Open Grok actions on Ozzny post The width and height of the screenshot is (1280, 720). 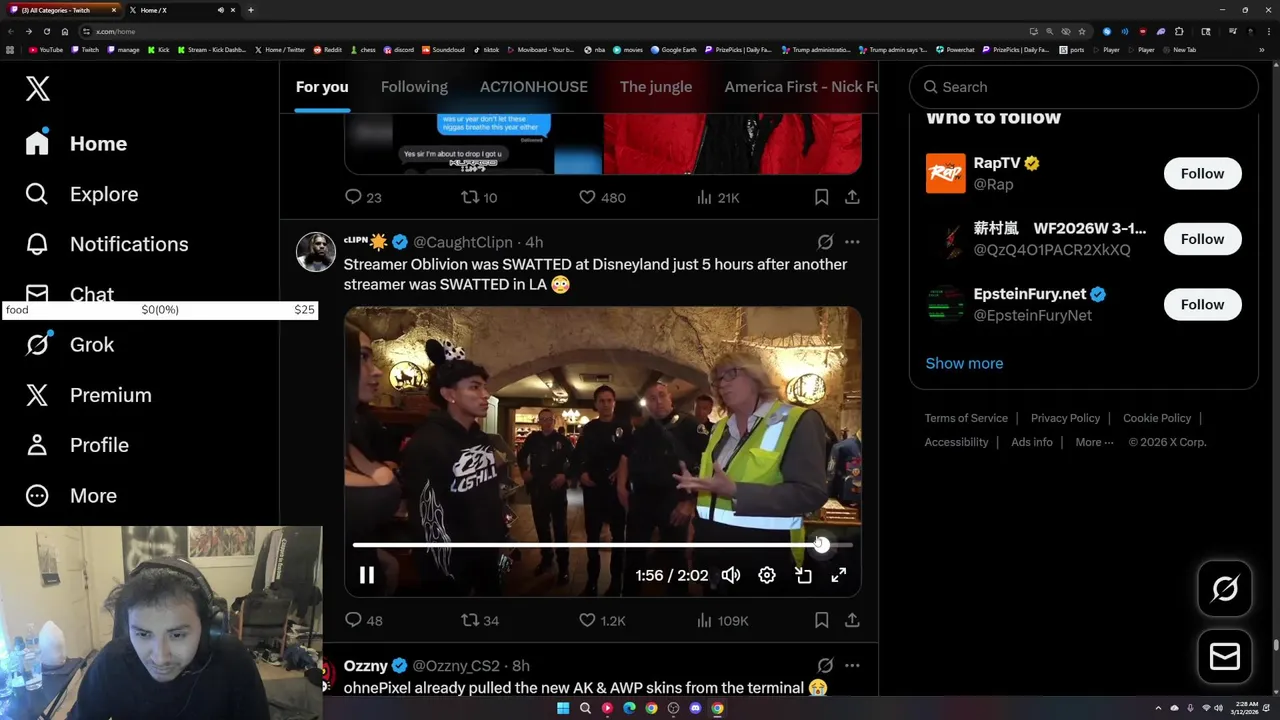[825, 665]
